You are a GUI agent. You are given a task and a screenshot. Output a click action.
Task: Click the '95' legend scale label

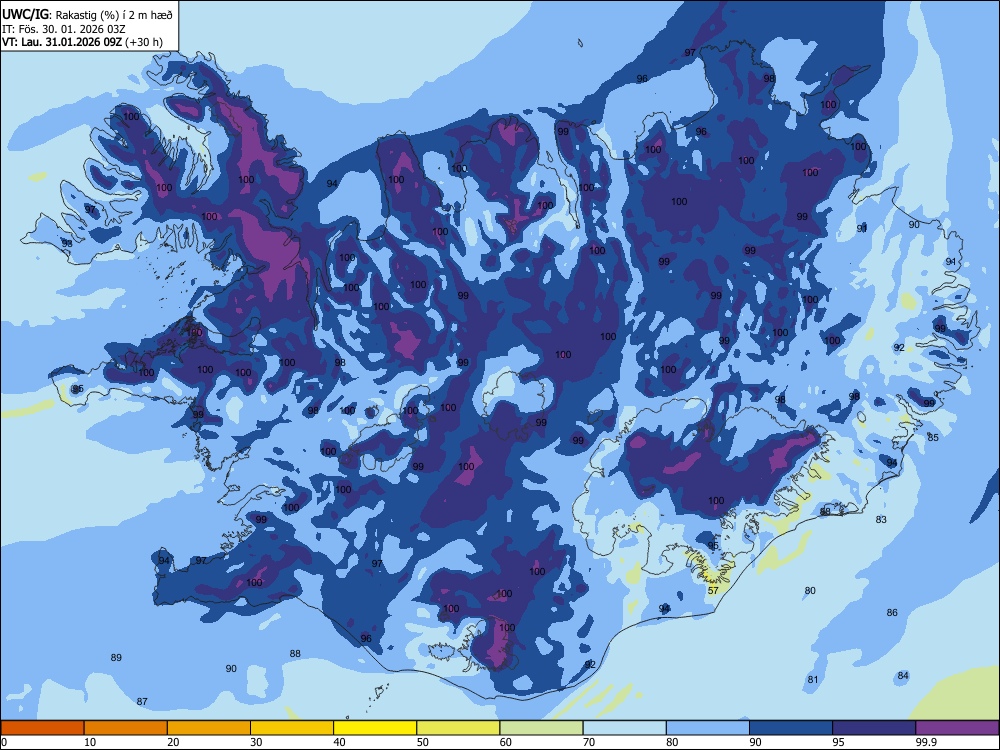tap(839, 742)
